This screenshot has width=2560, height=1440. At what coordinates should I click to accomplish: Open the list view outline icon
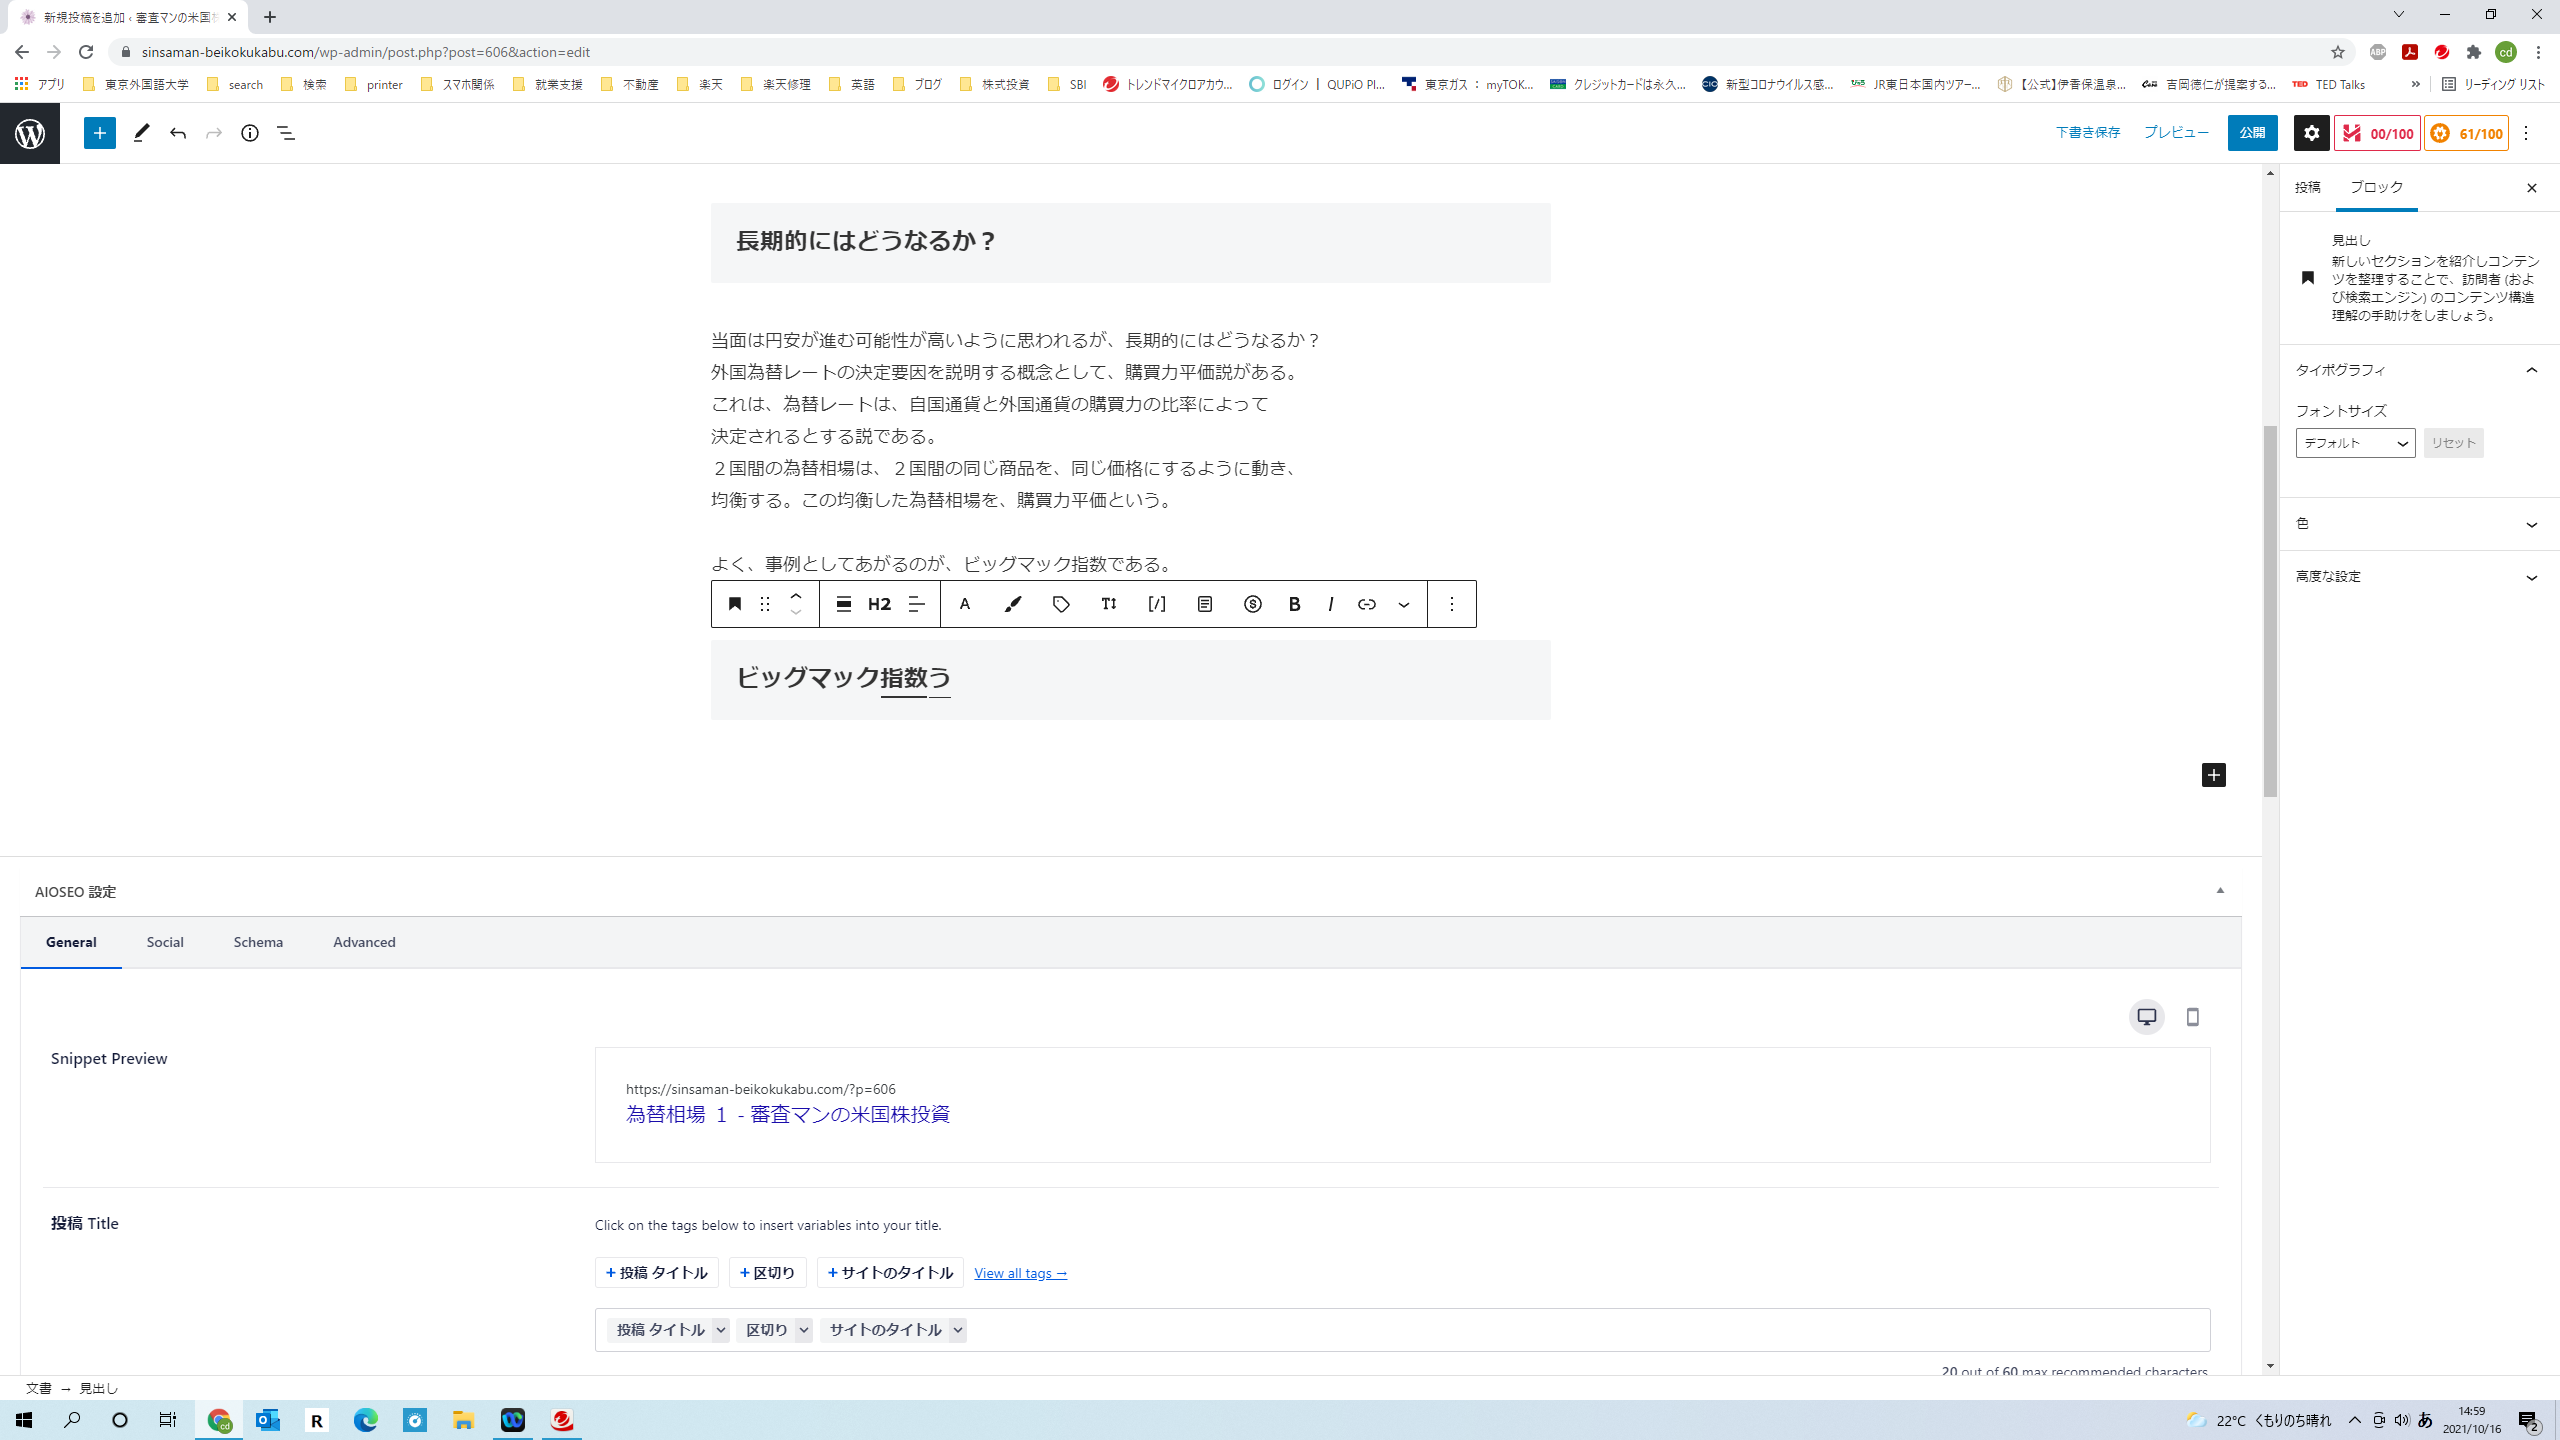coord(286,133)
